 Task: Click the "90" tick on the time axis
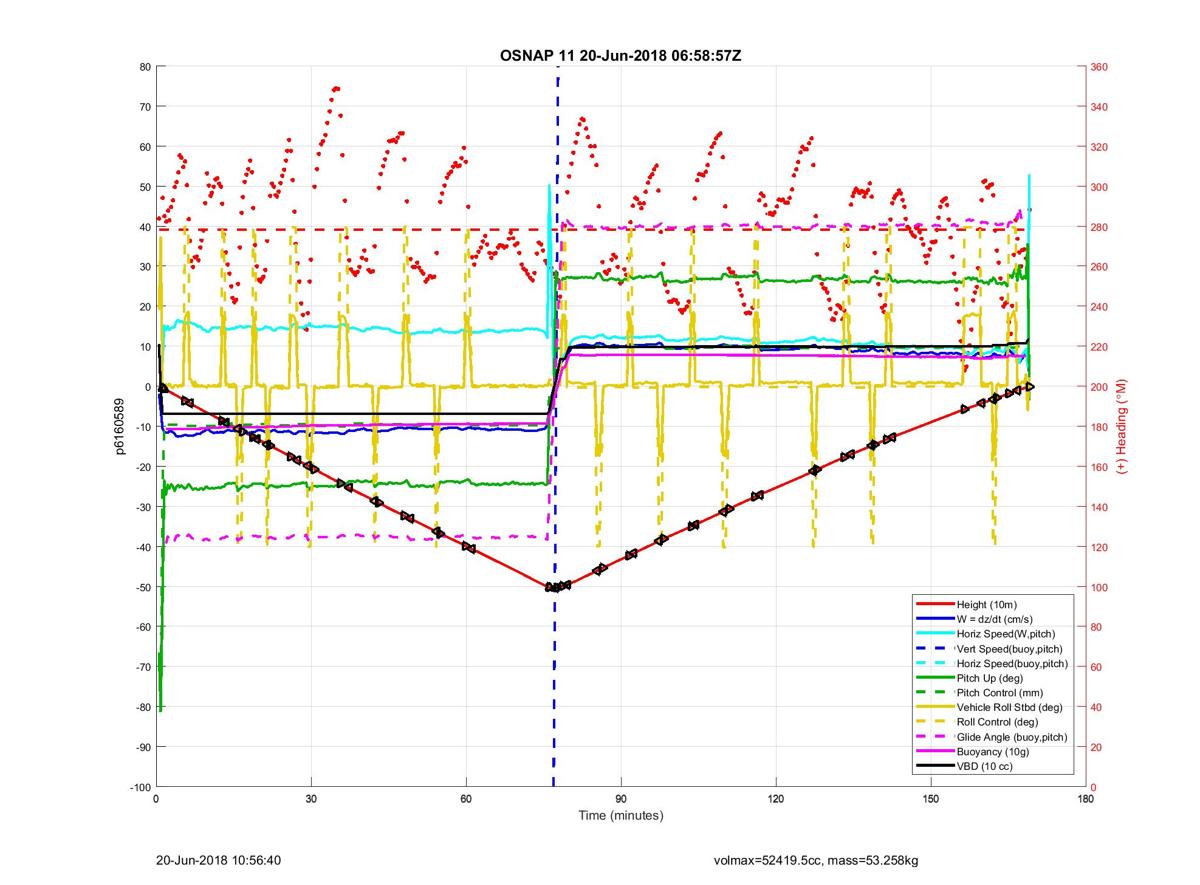point(621,799)
